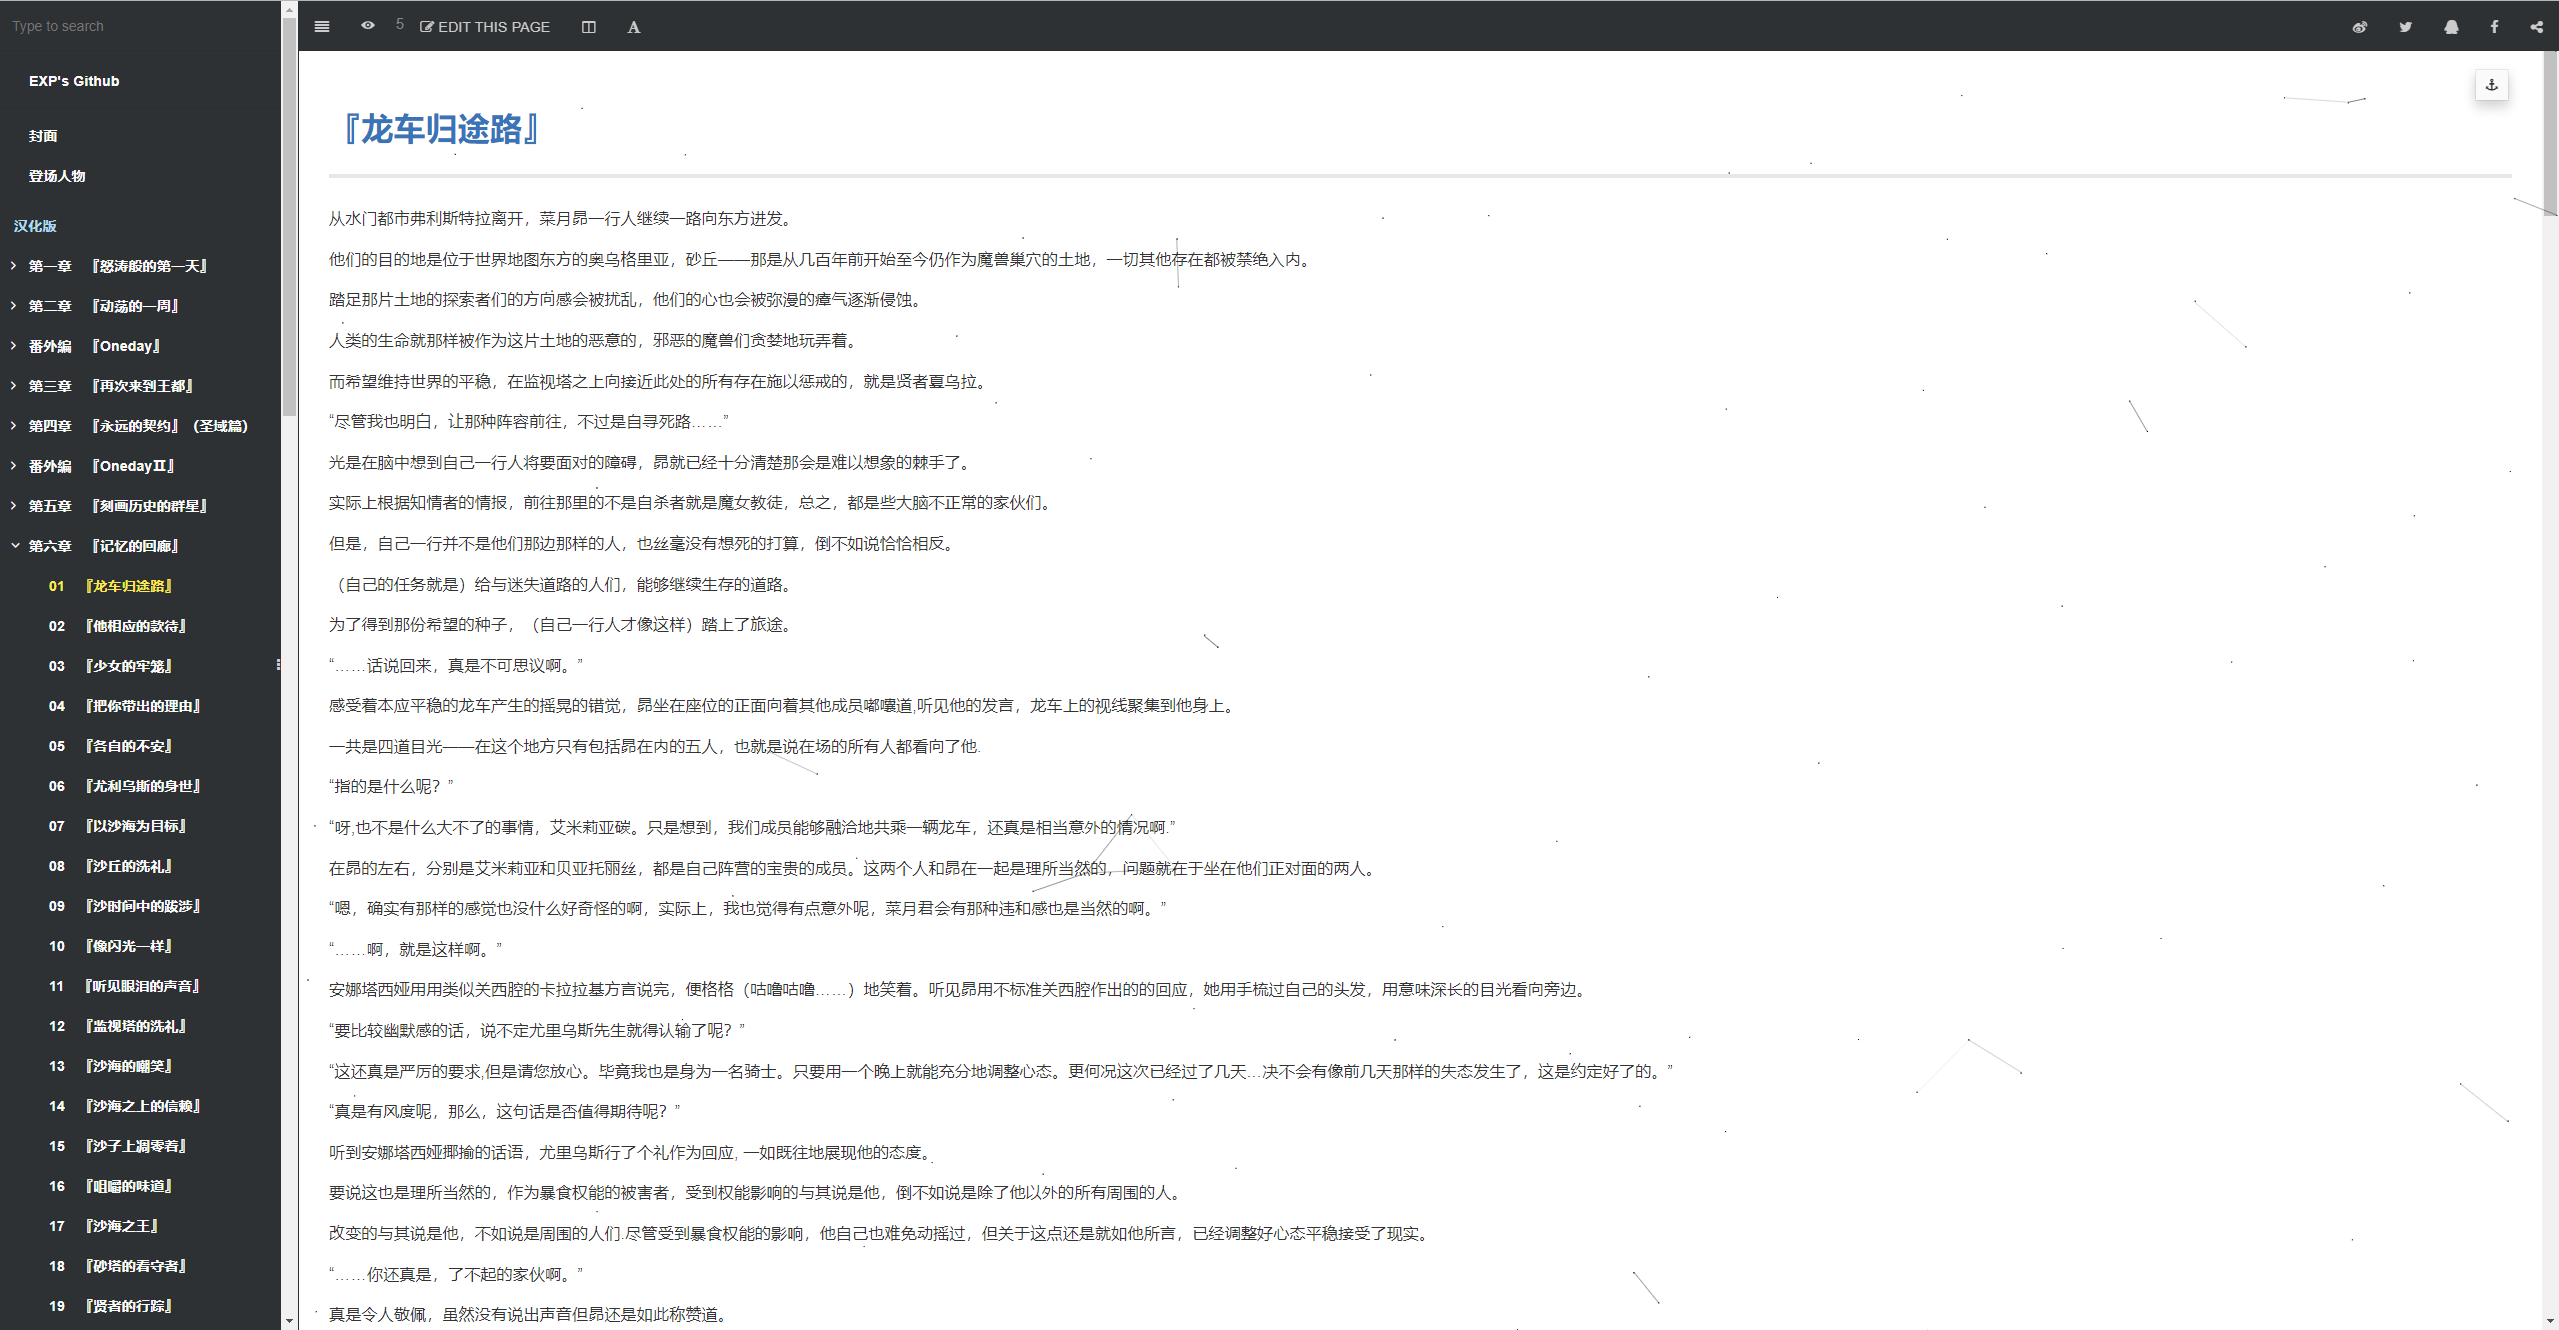Share page on Weibo

click(x=2359, y=27)
